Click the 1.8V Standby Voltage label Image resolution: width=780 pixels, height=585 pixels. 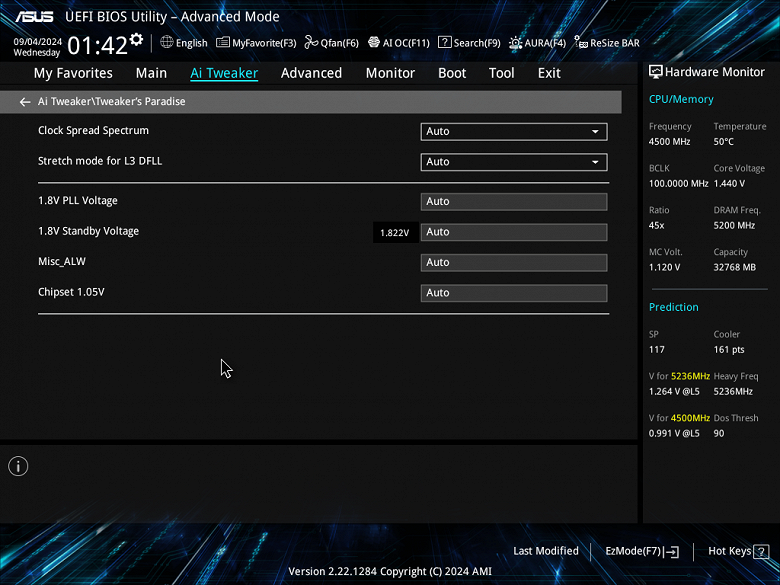coord(89,231)
